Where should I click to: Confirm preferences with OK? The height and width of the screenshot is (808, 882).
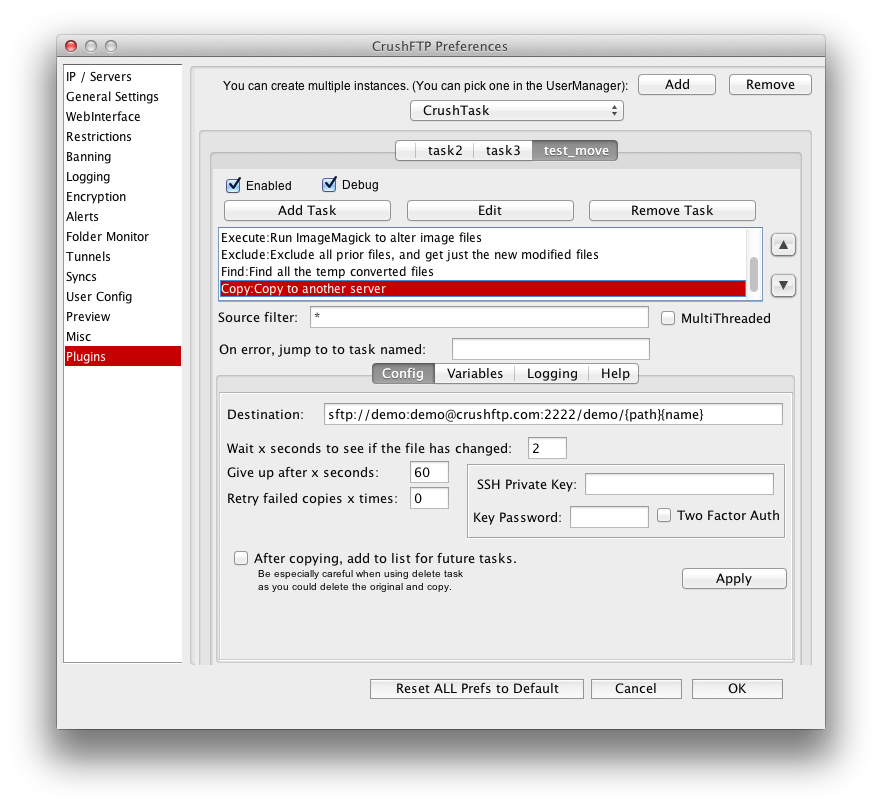(x=737, y=689)
